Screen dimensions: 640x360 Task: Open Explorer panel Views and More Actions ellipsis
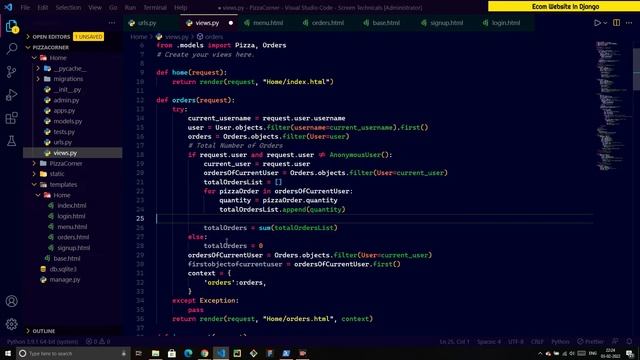pos(112,23)
